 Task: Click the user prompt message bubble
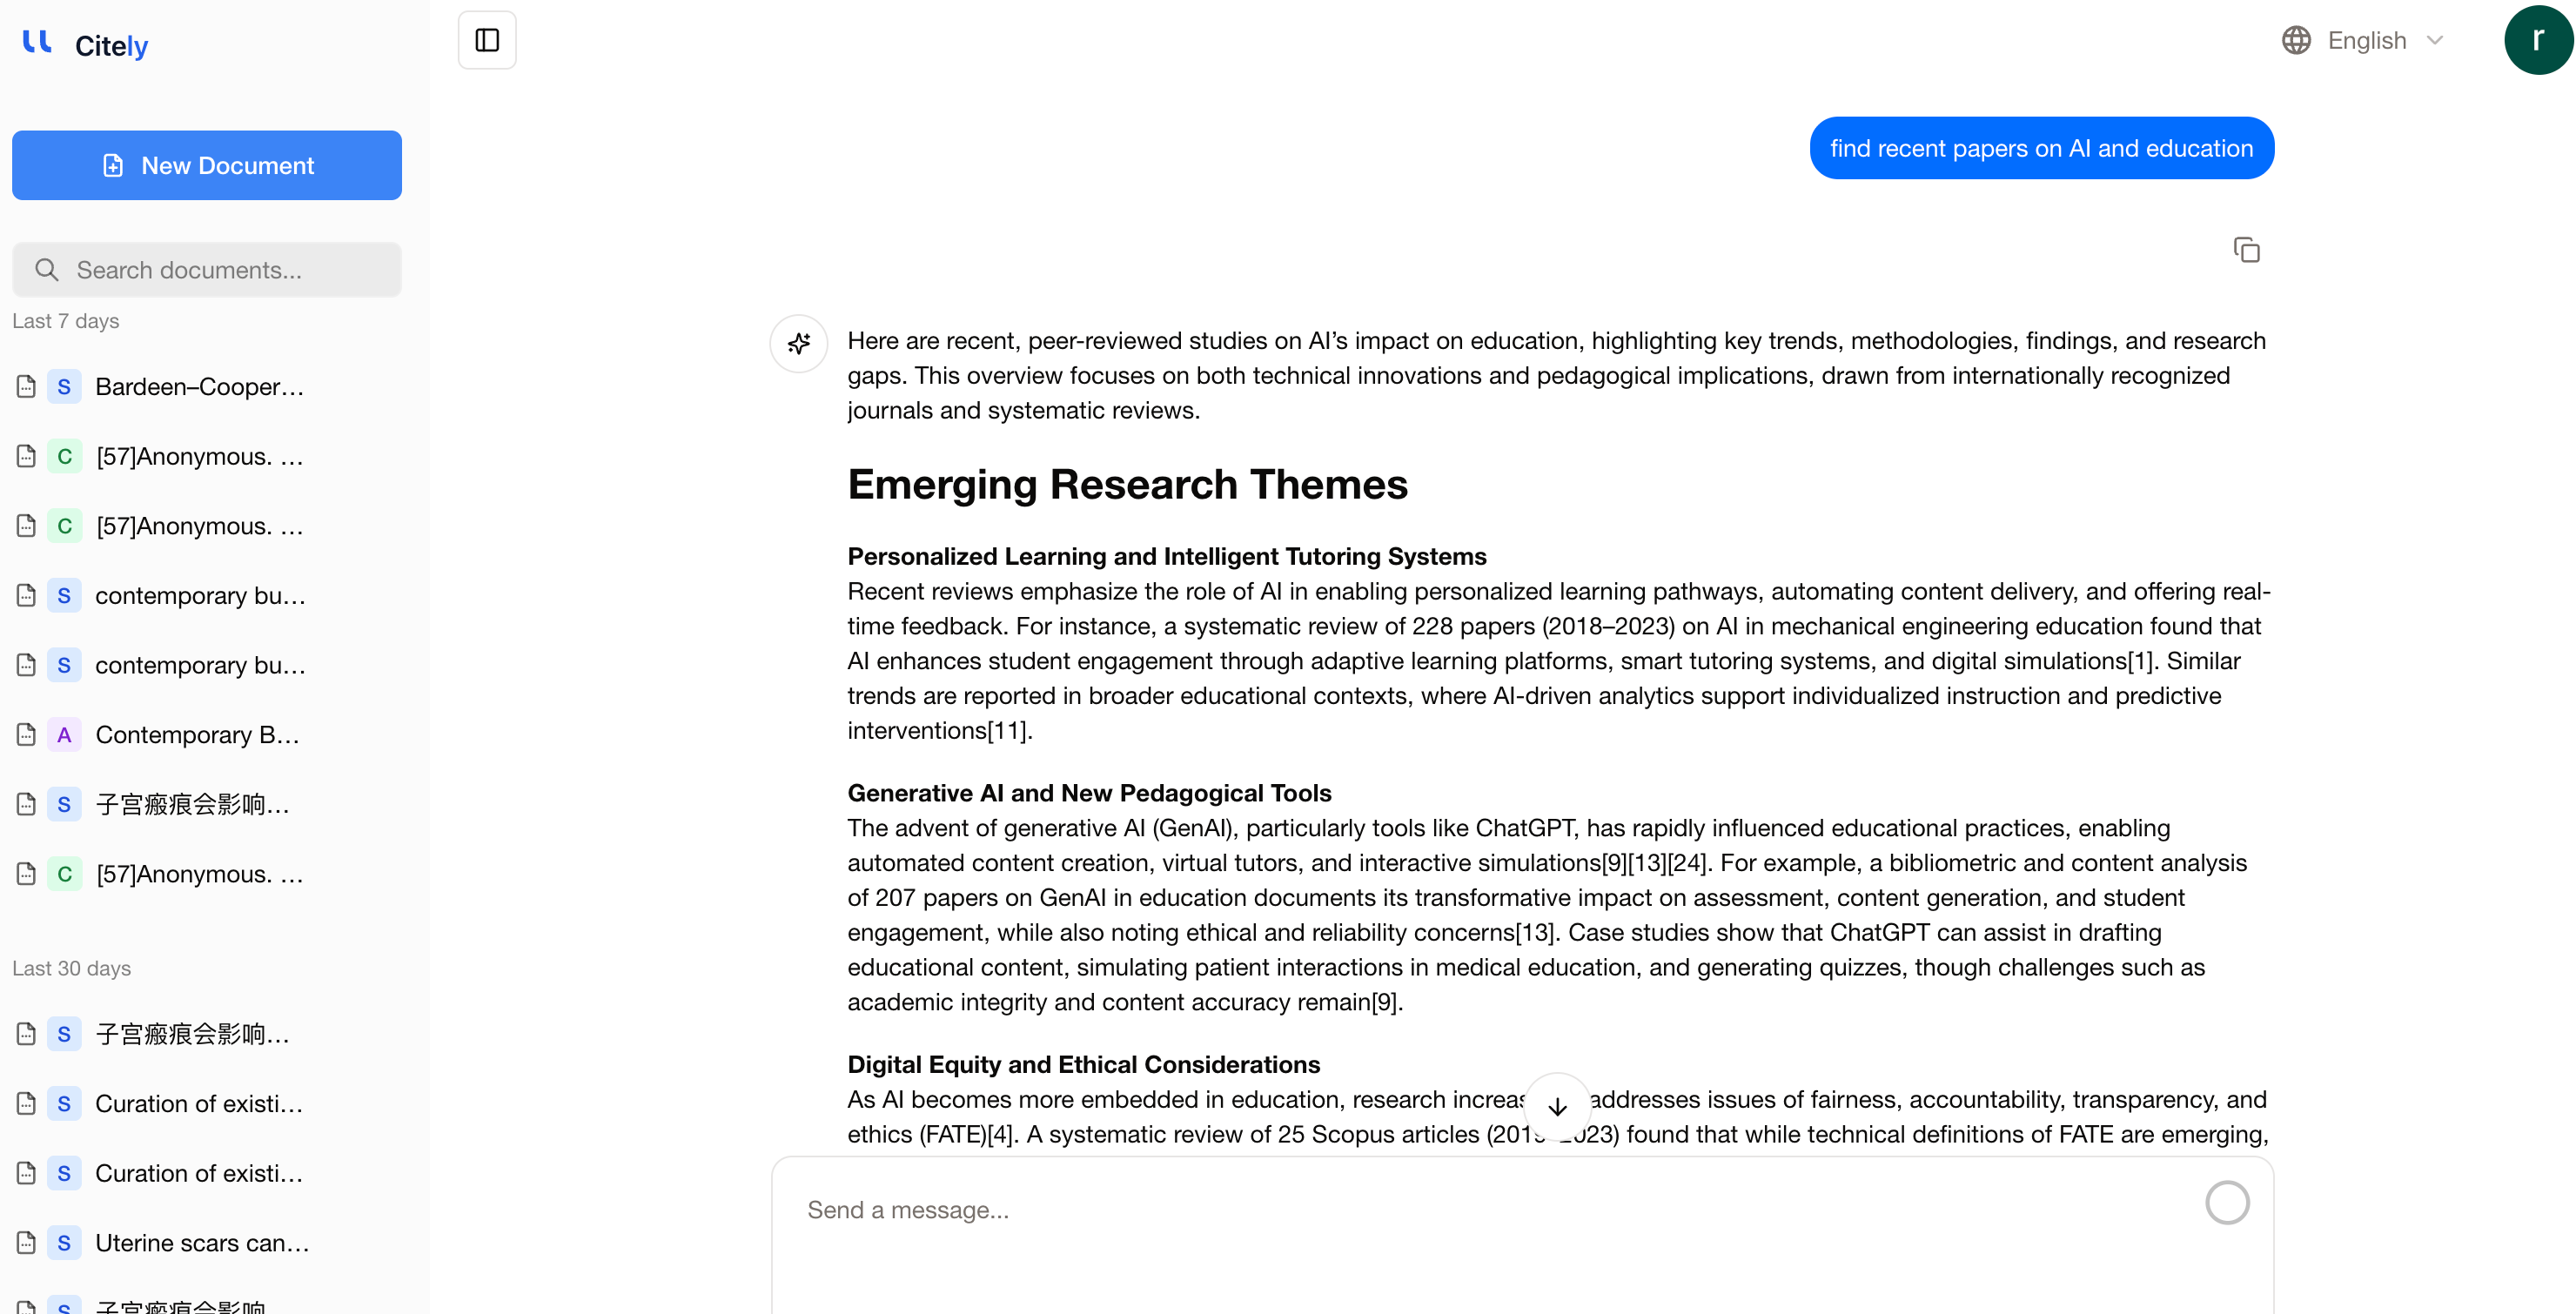tap(2041, 148)
